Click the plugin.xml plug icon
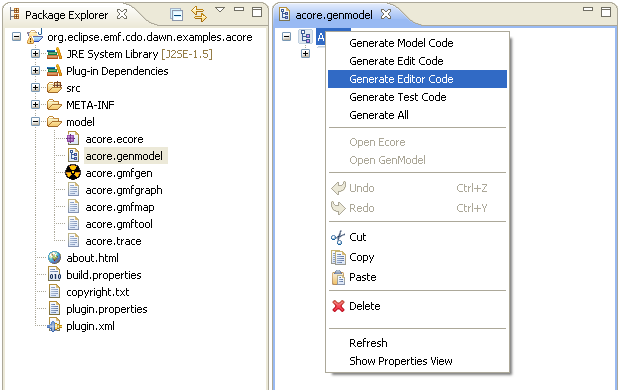Image resolution: width=627 pixels, height=392 pixels. [x=54, y=326]
